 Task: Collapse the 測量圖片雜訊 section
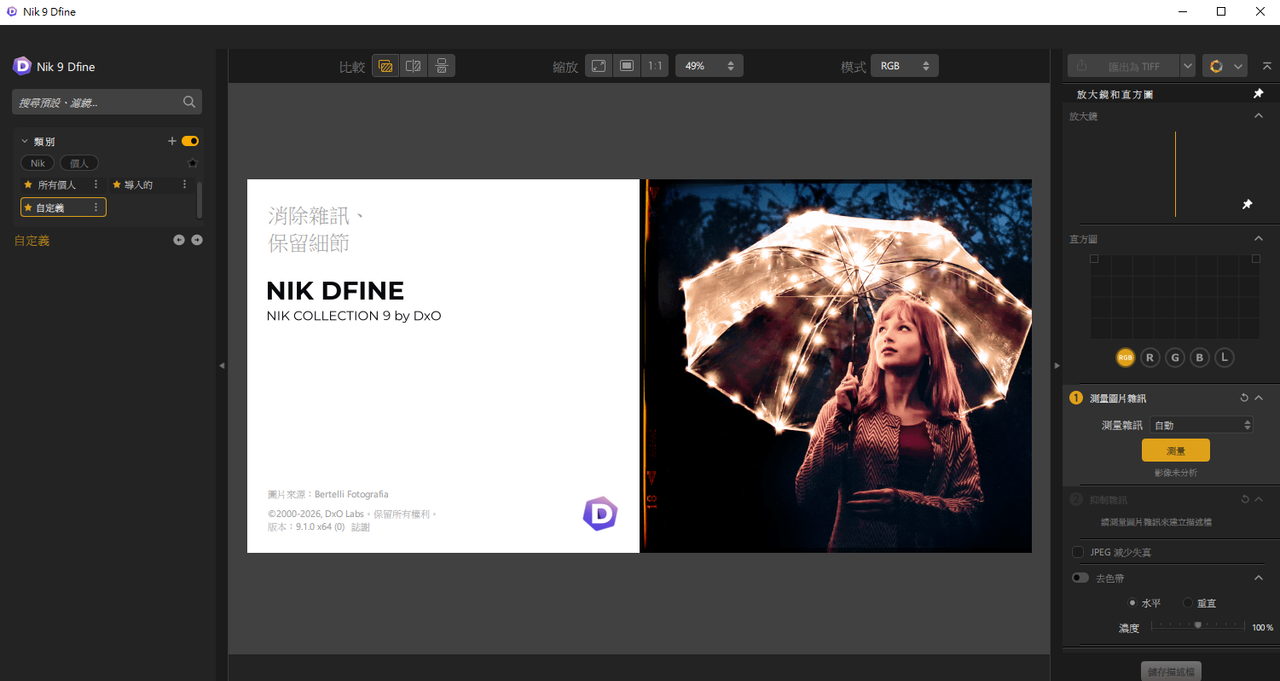[x=1259, y=398]
